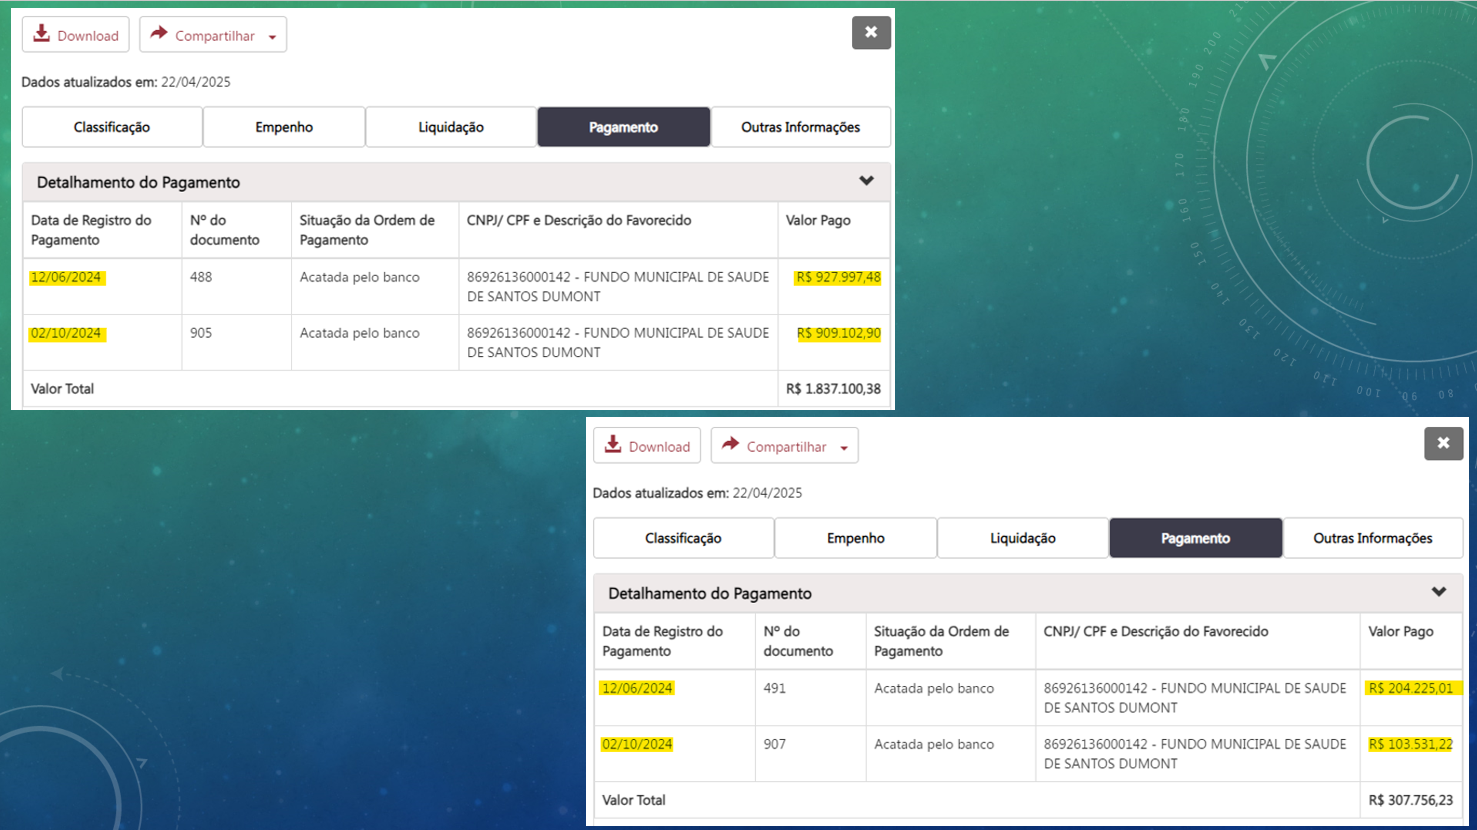Click Valor Pago column header in lower panel

click(x=1401, y=631)
